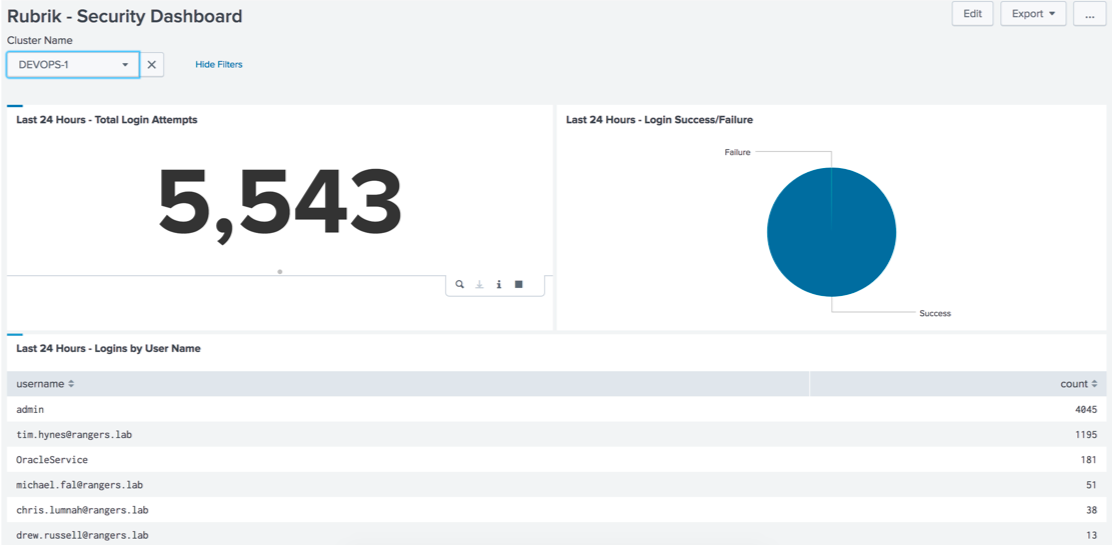Open the more options ellipsis button
The width and height of the screenshot is (1112, 545).
coord(1090,13)
